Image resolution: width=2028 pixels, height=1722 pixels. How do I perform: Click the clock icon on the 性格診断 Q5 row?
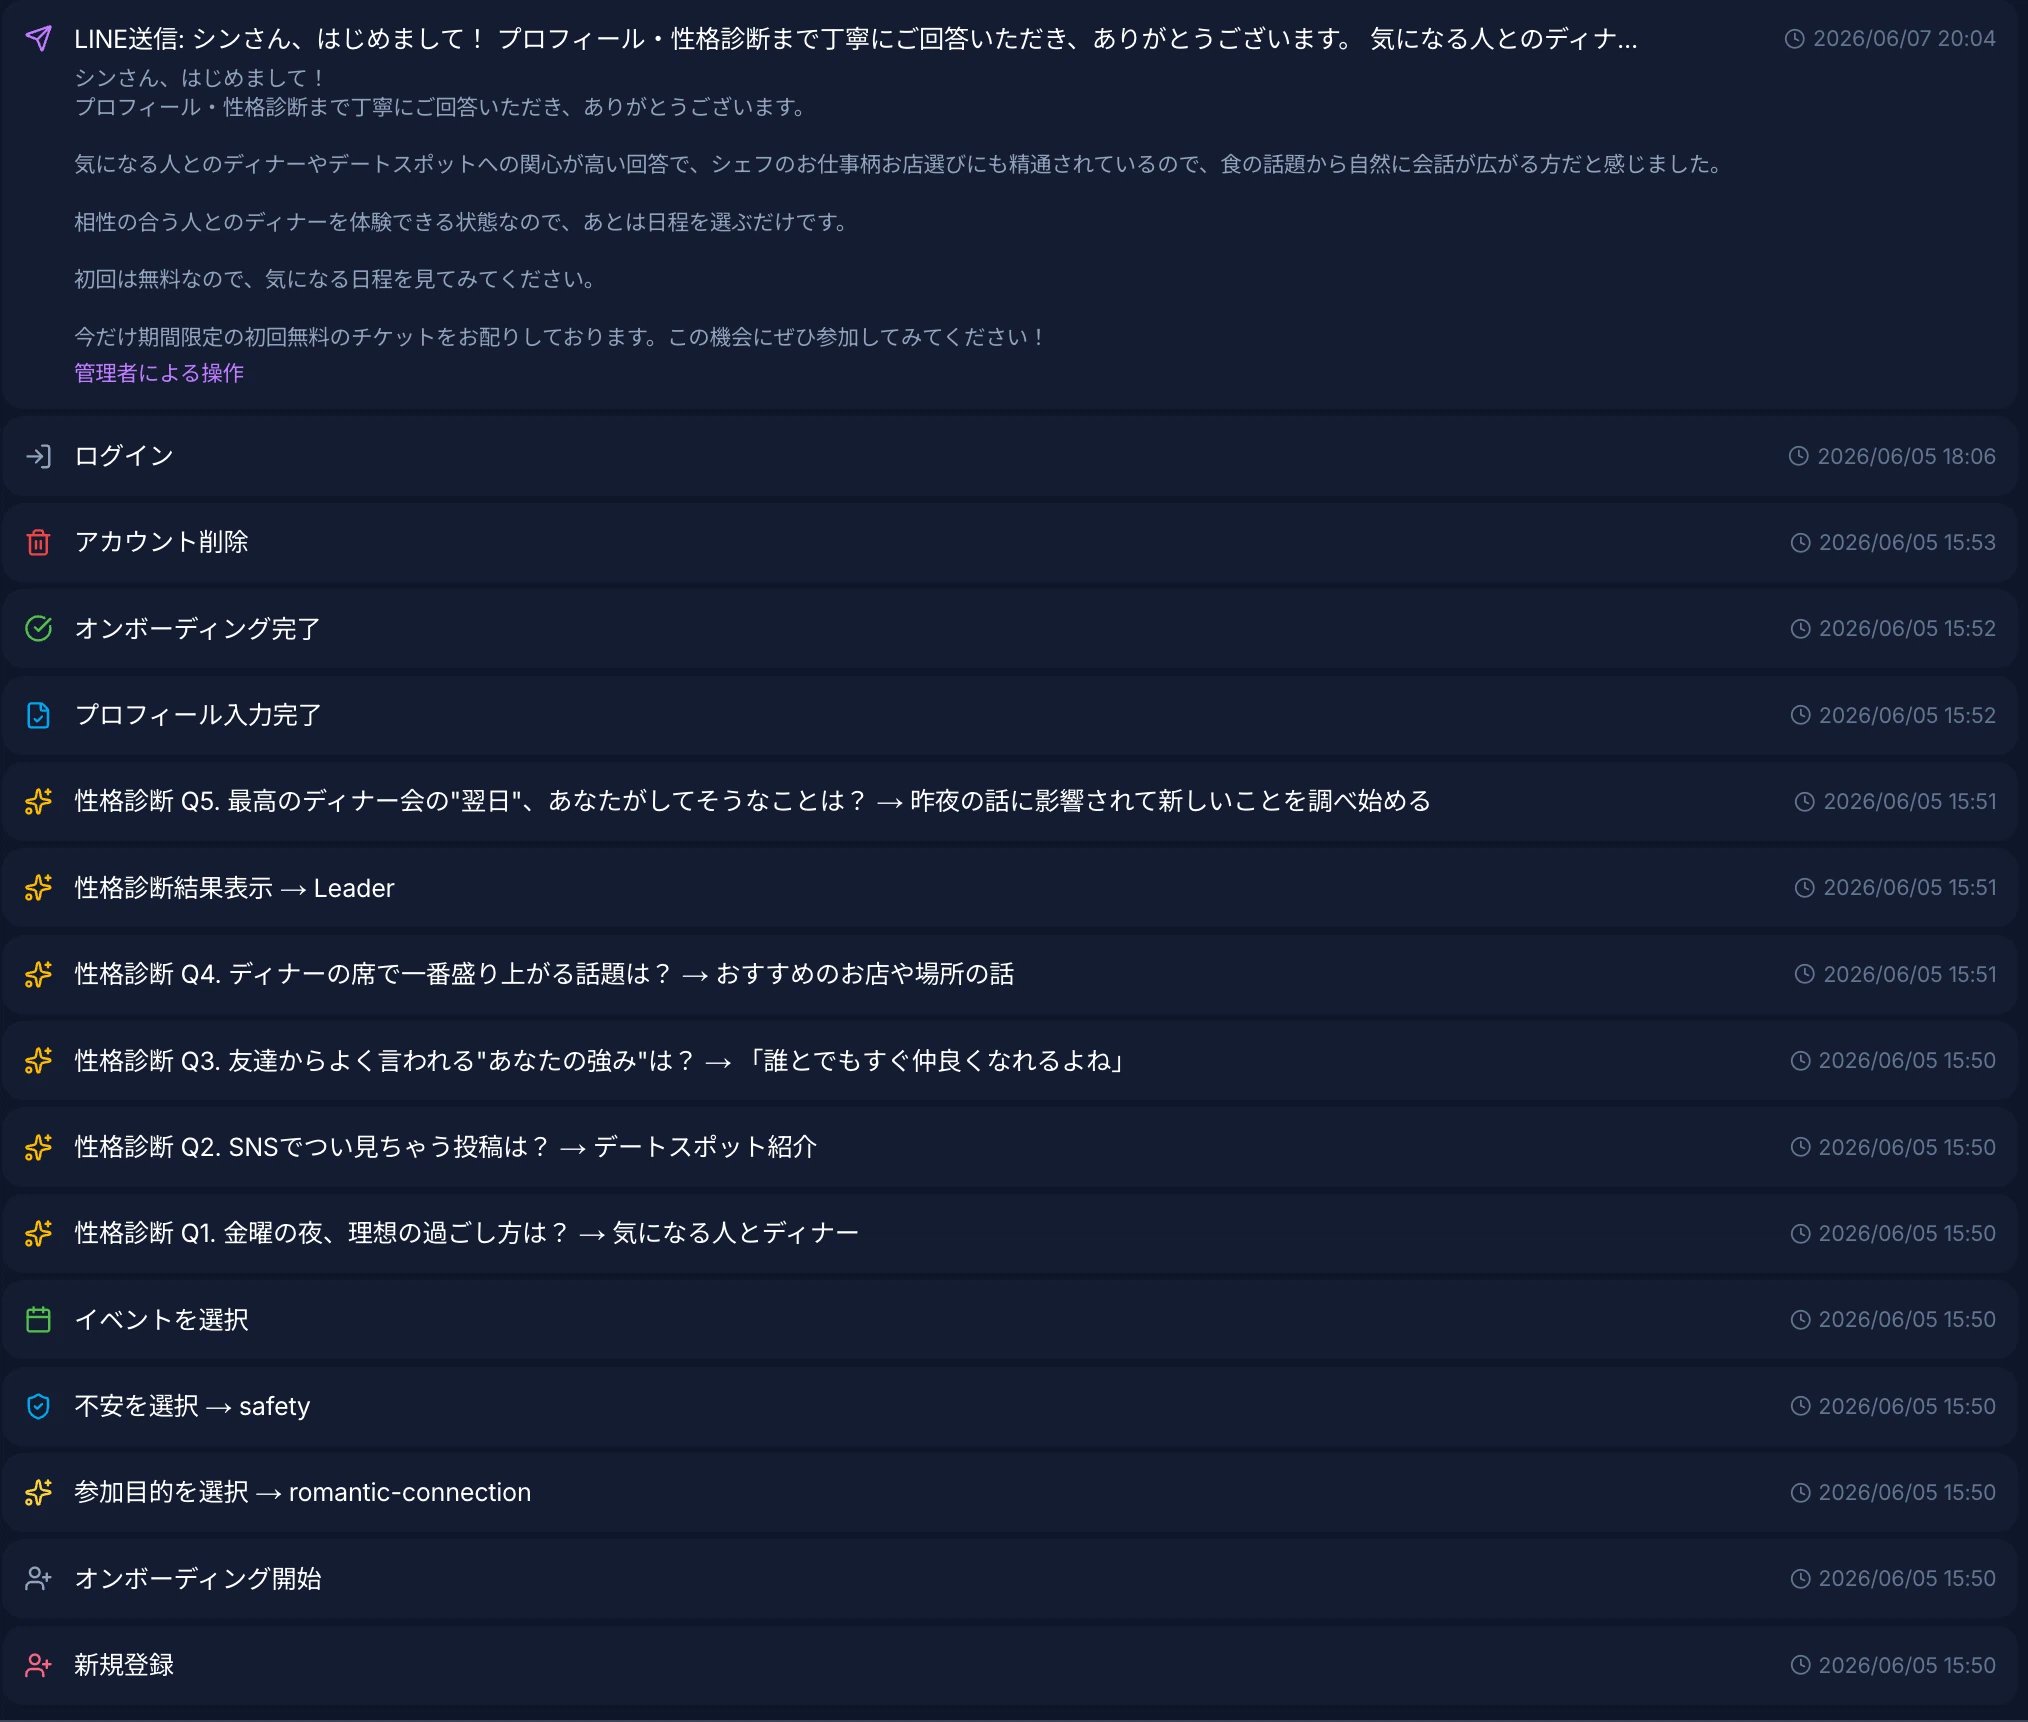click(x=1805, y=802)
